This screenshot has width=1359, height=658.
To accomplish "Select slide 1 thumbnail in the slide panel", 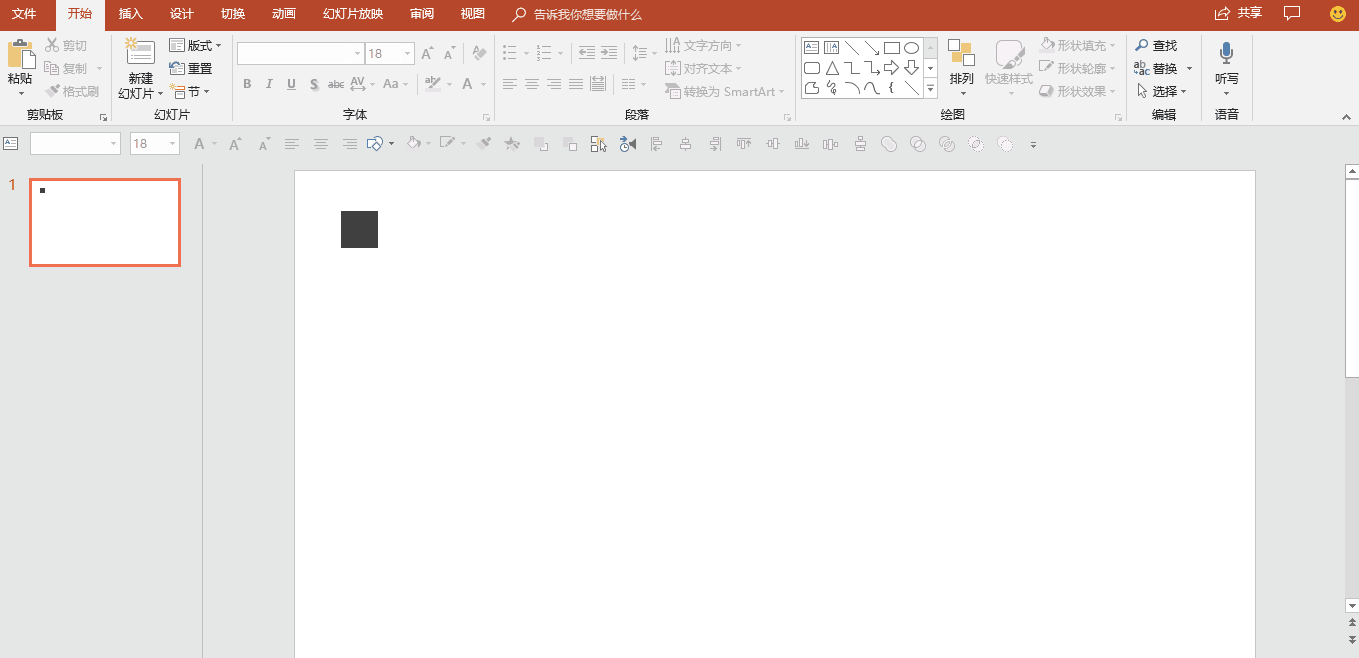I will tap(105, 223).
